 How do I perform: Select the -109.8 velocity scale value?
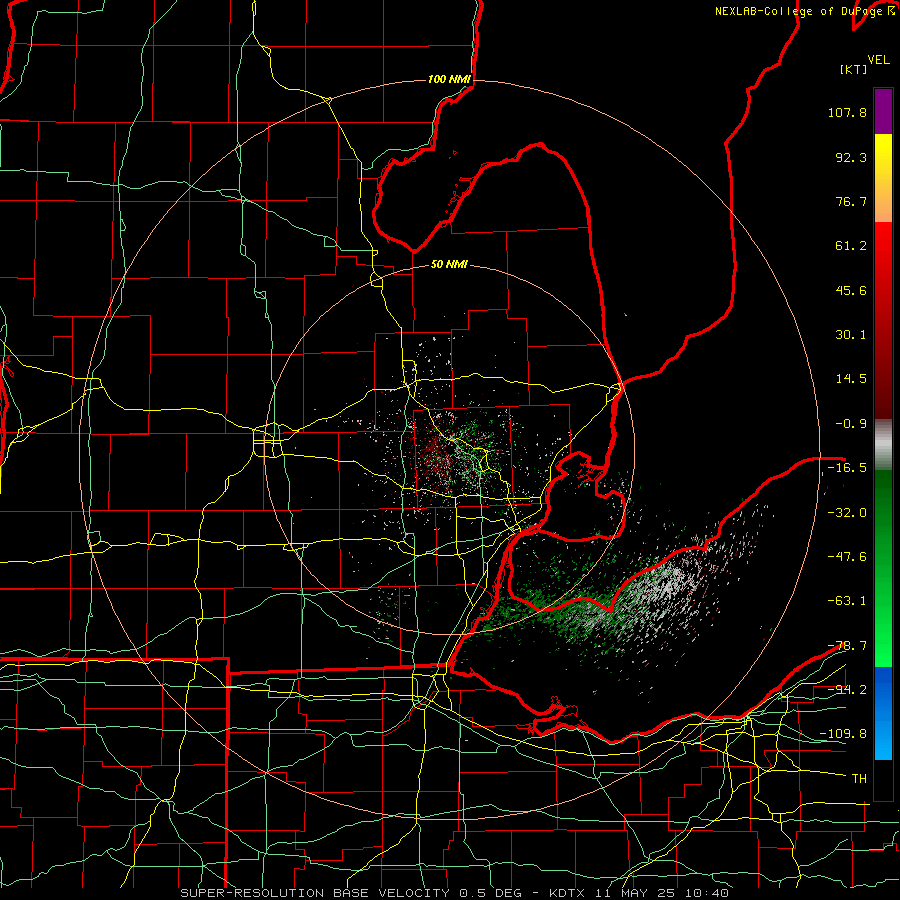(x=843, y=734)
